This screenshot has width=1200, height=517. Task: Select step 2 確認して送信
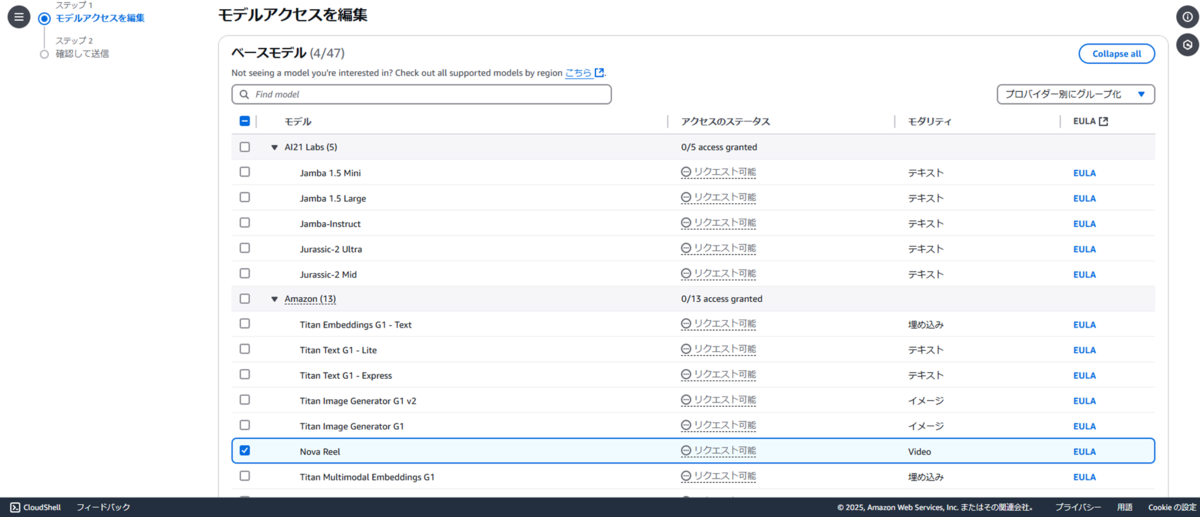(82, 54)
